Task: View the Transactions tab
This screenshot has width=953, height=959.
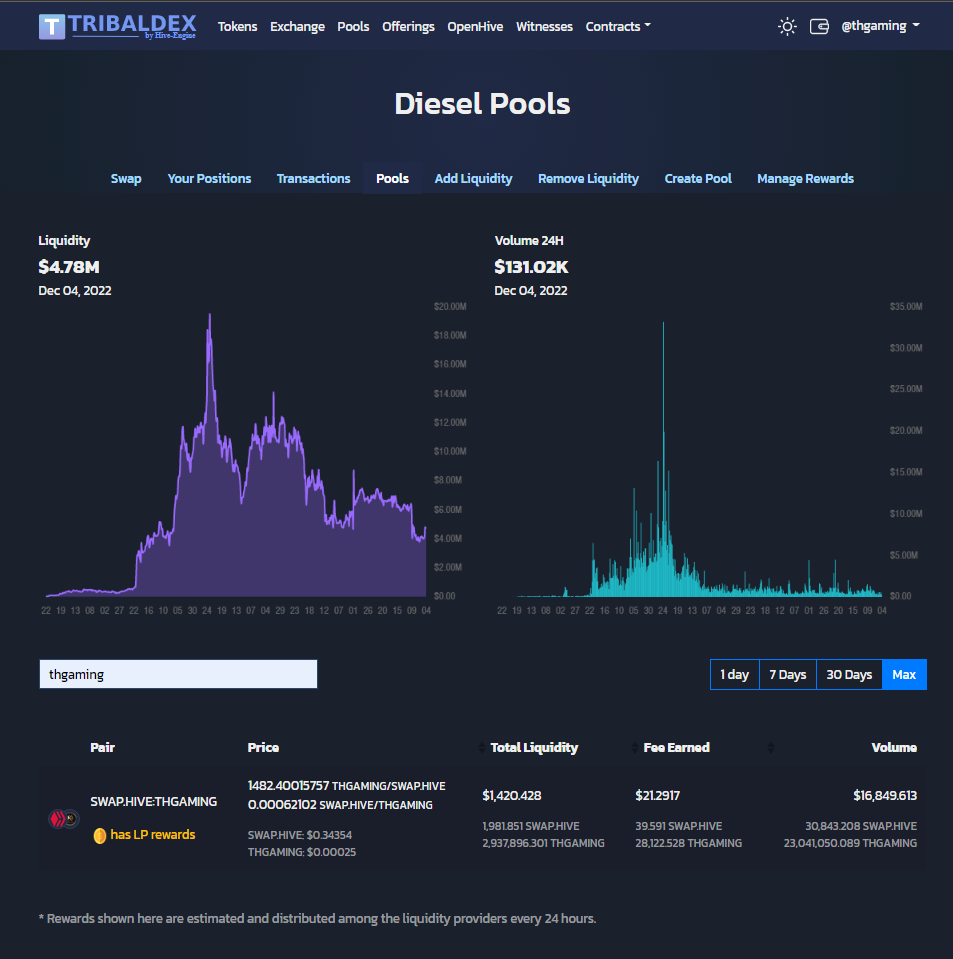Action: (313, 179)
